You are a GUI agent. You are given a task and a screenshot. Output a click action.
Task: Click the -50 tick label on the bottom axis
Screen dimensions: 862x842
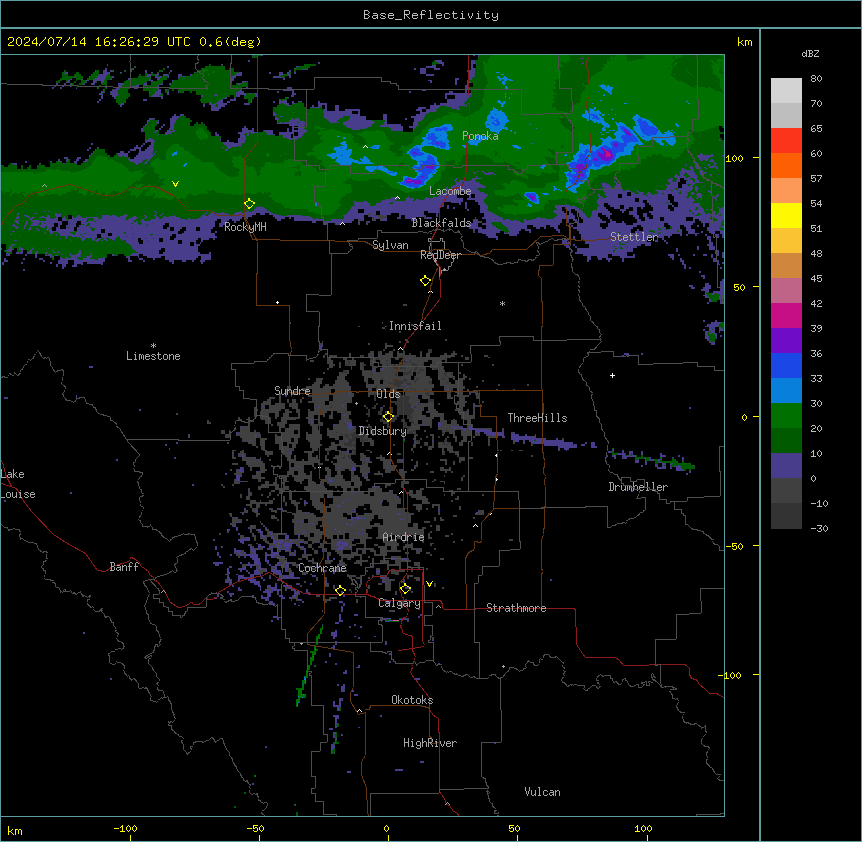tap(255, 828)
